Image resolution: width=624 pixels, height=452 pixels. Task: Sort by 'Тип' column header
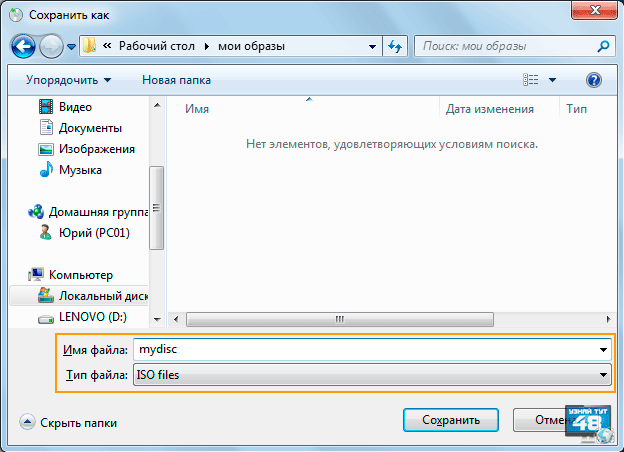[x=577, y=109]
